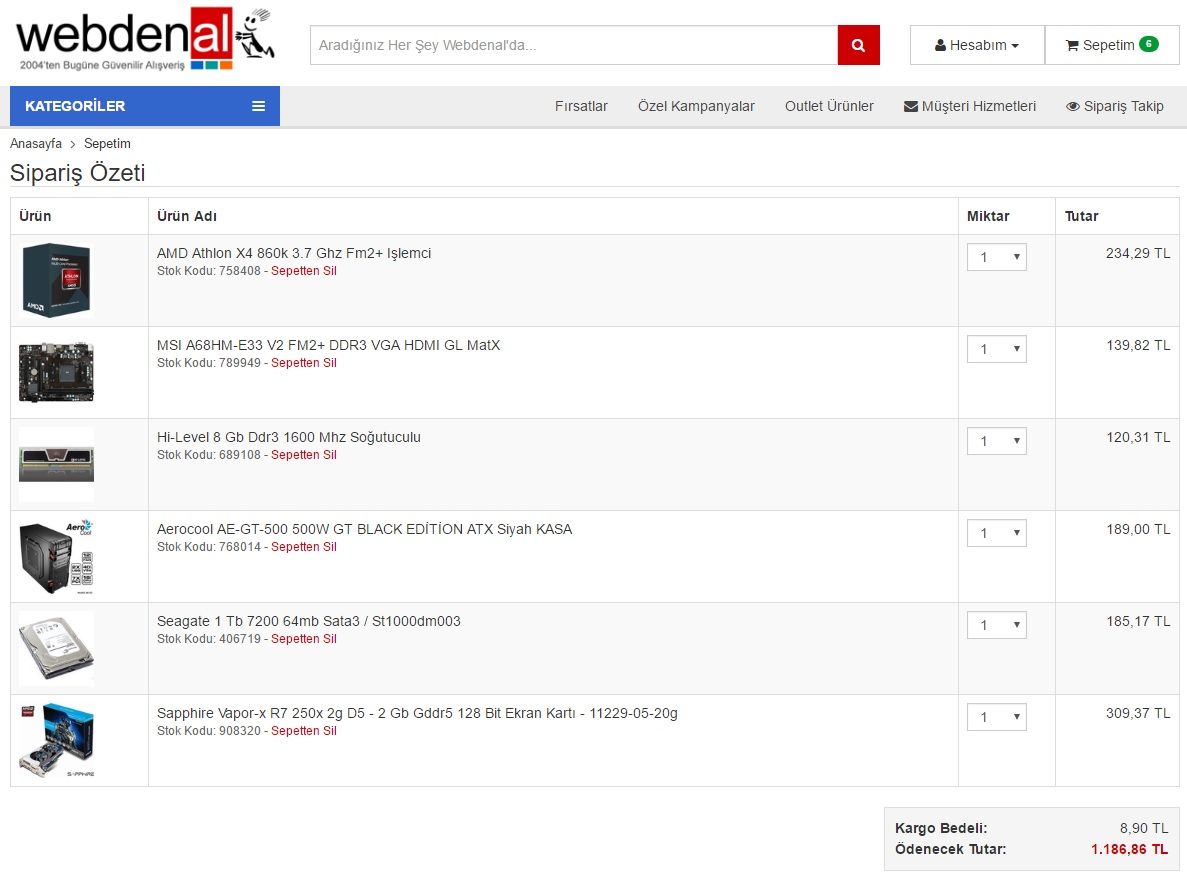Open Aerocool AE-GT-500 product link
The width and height of the screenshot is (1187, 880).
pos(364,529)
